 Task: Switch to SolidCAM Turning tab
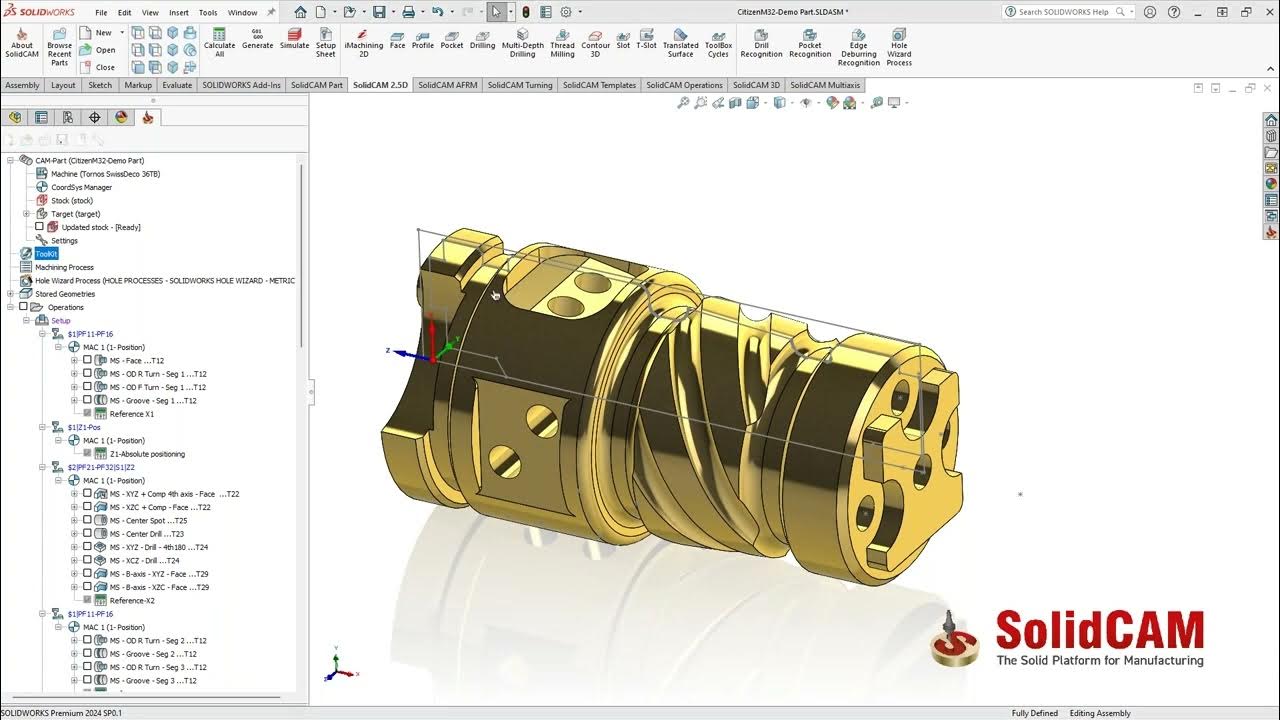[x=520, y=85]
